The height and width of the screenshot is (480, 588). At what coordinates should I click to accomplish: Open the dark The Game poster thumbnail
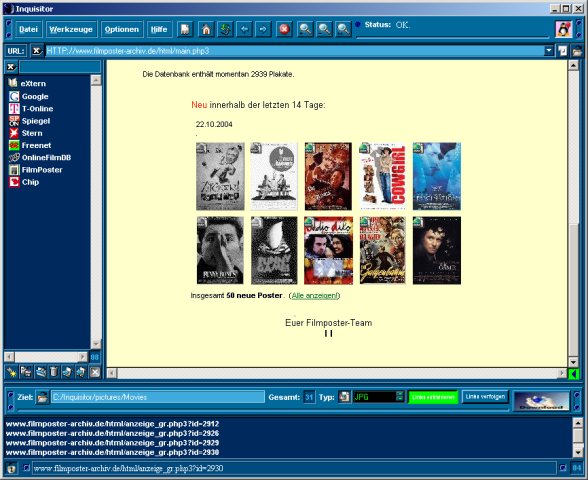point(437,250)
